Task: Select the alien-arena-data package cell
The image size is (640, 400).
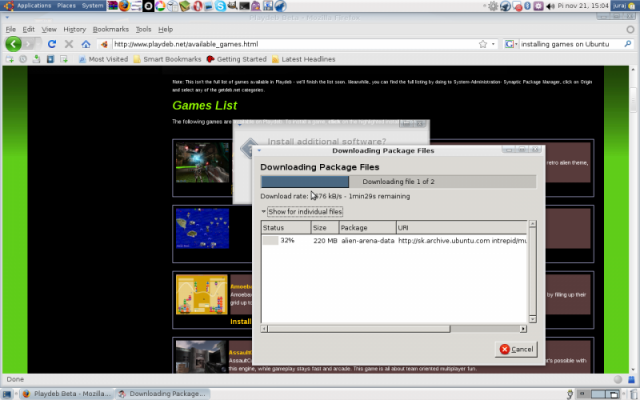Action: [x=368, y=241]
